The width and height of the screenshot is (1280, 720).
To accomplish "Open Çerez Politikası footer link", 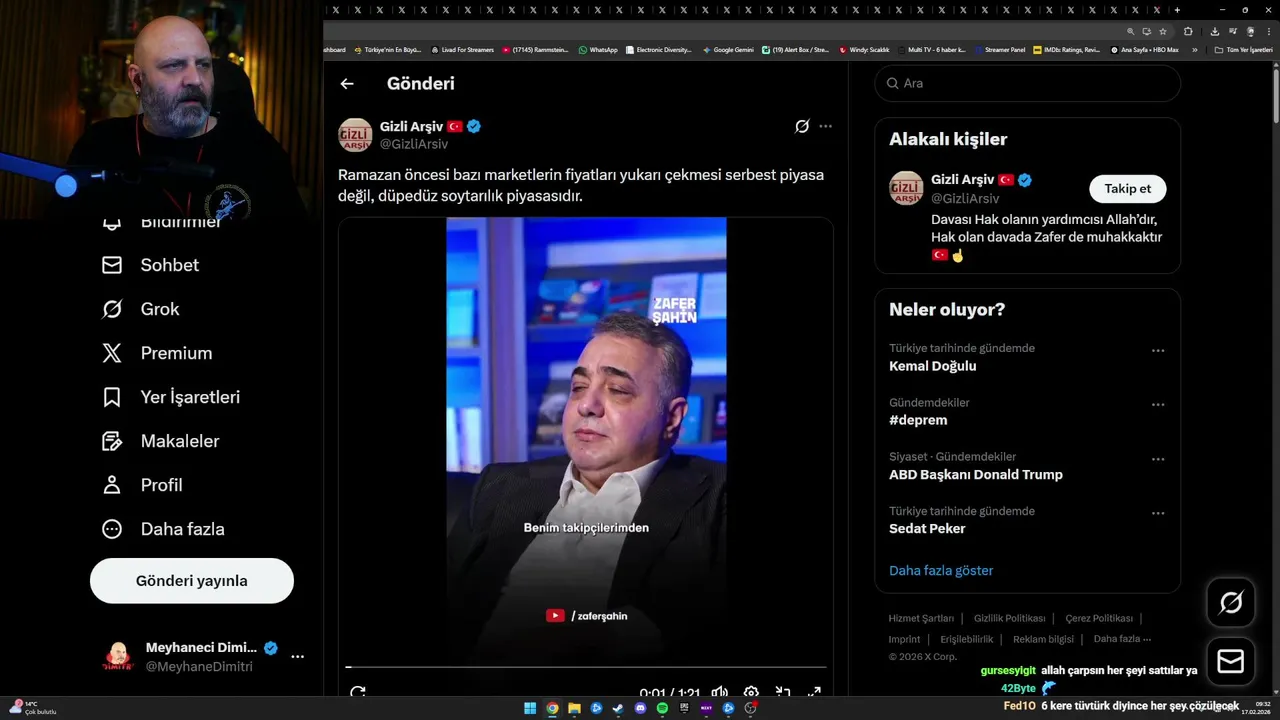I will pyautogui.click(x=1099, y=618).
